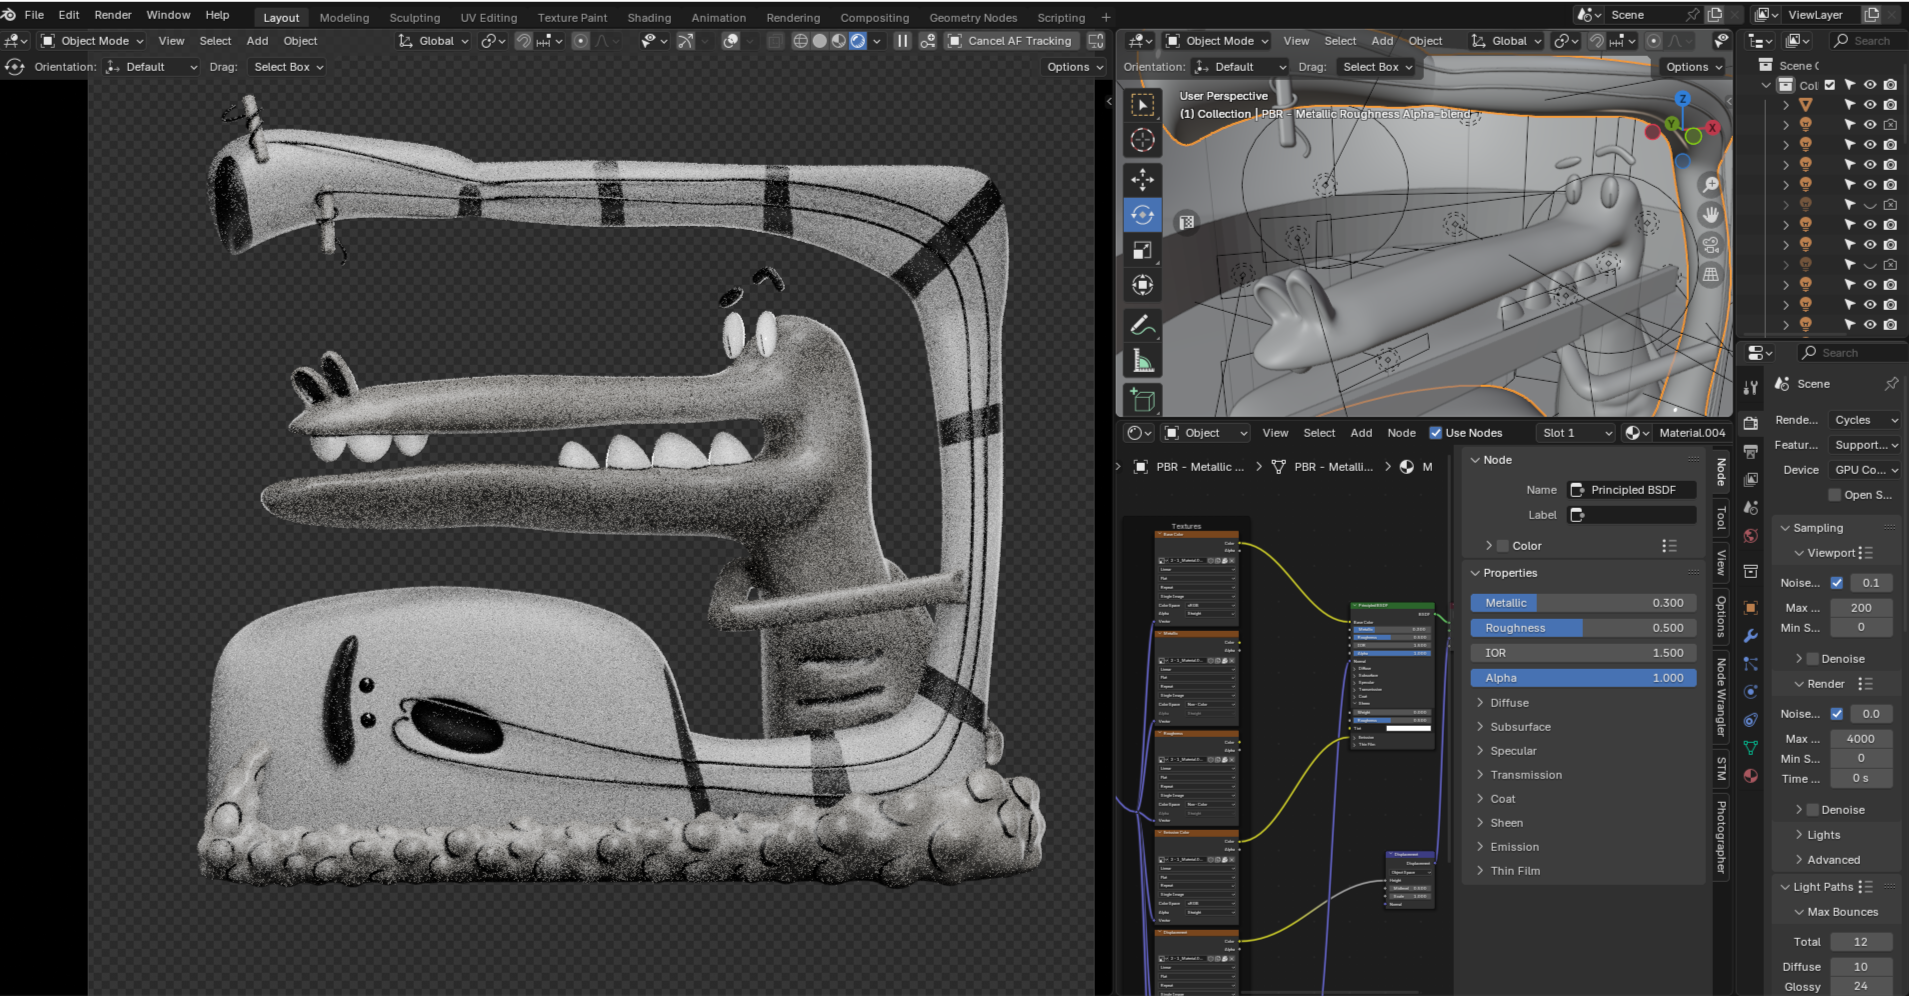Pick the Measure tool
The height and width of the screenshot is (996, 1909).
click(1142, 361)
